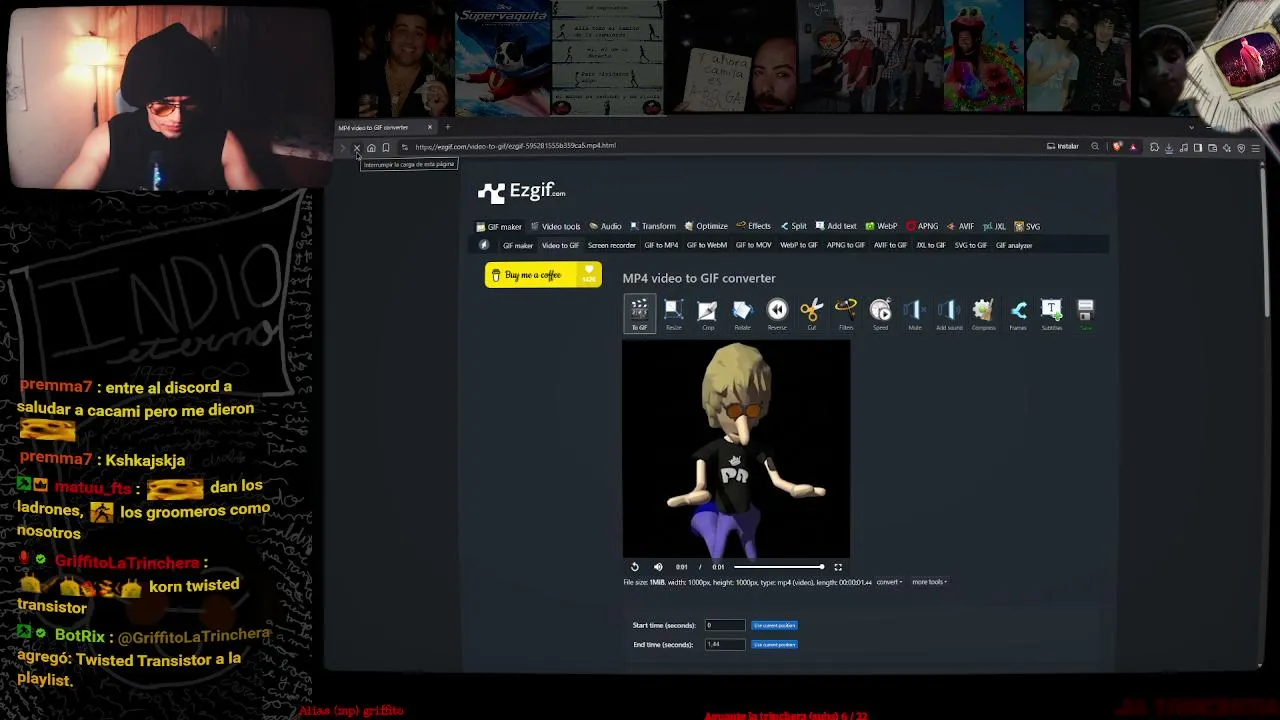Go to the GIF to MOV link

[x=754, y=245]
